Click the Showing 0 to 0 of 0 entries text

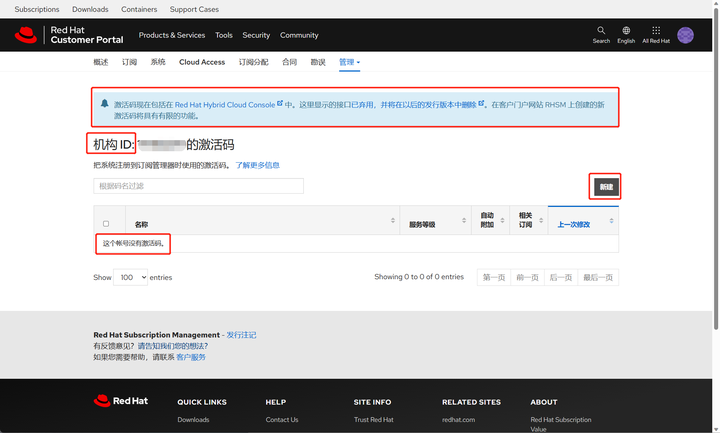click(x=419, y=276)
